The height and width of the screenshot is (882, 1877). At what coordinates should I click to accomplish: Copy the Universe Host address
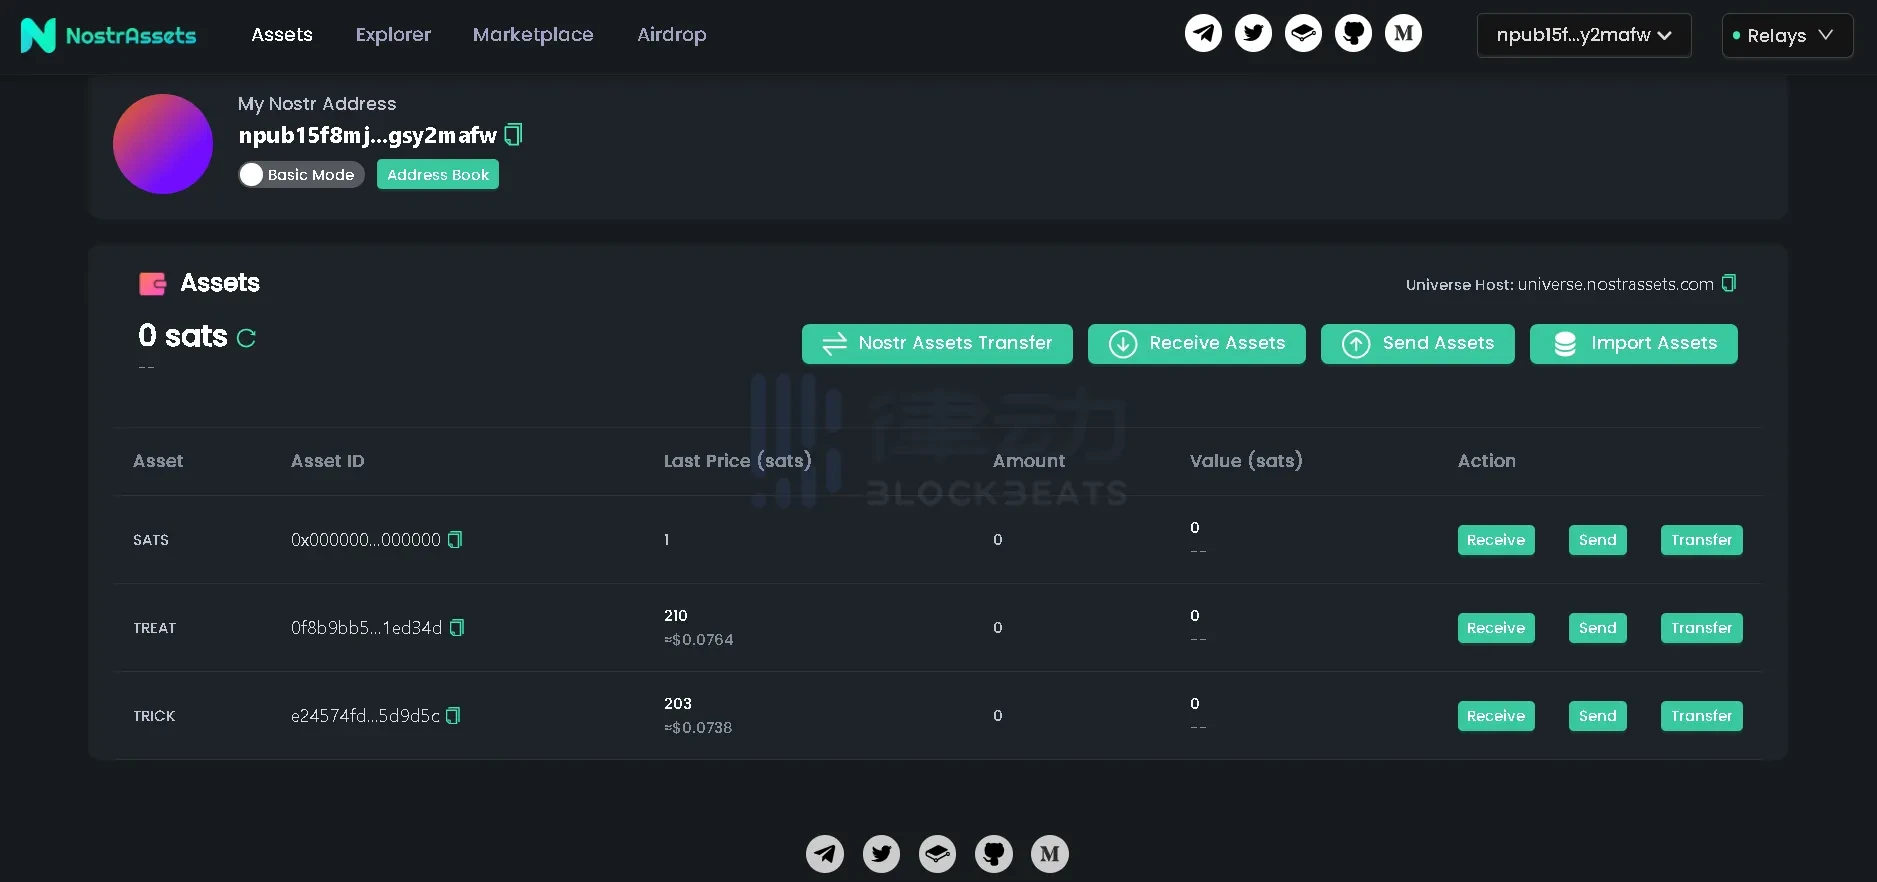click(1729, 283)
